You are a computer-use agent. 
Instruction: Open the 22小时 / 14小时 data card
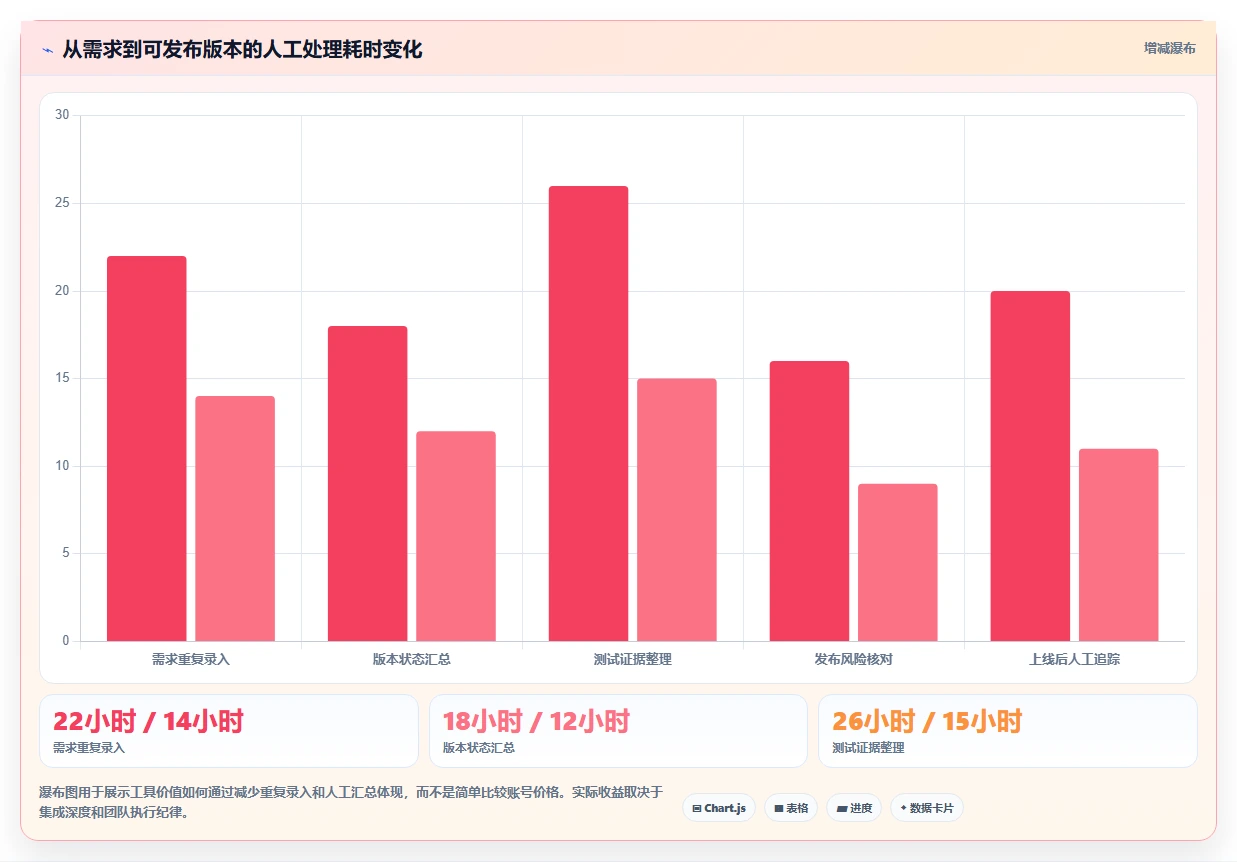(x=229, y=731)
